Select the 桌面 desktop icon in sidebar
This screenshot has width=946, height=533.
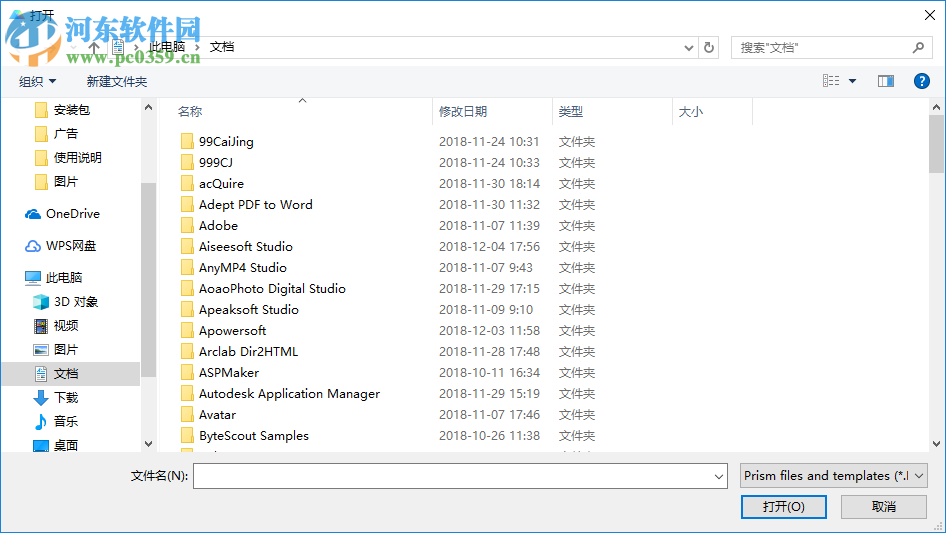[40, 445]
